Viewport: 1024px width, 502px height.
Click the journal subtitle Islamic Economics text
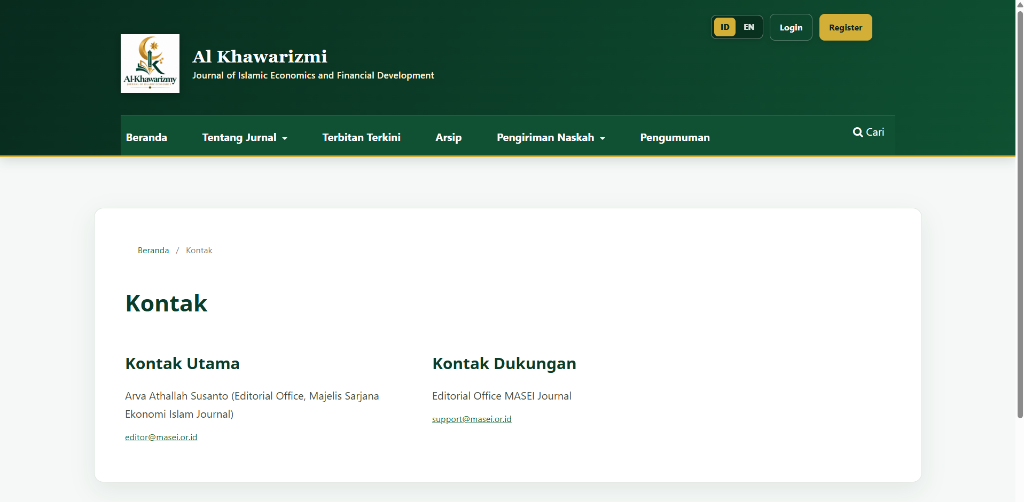point(313,76)
